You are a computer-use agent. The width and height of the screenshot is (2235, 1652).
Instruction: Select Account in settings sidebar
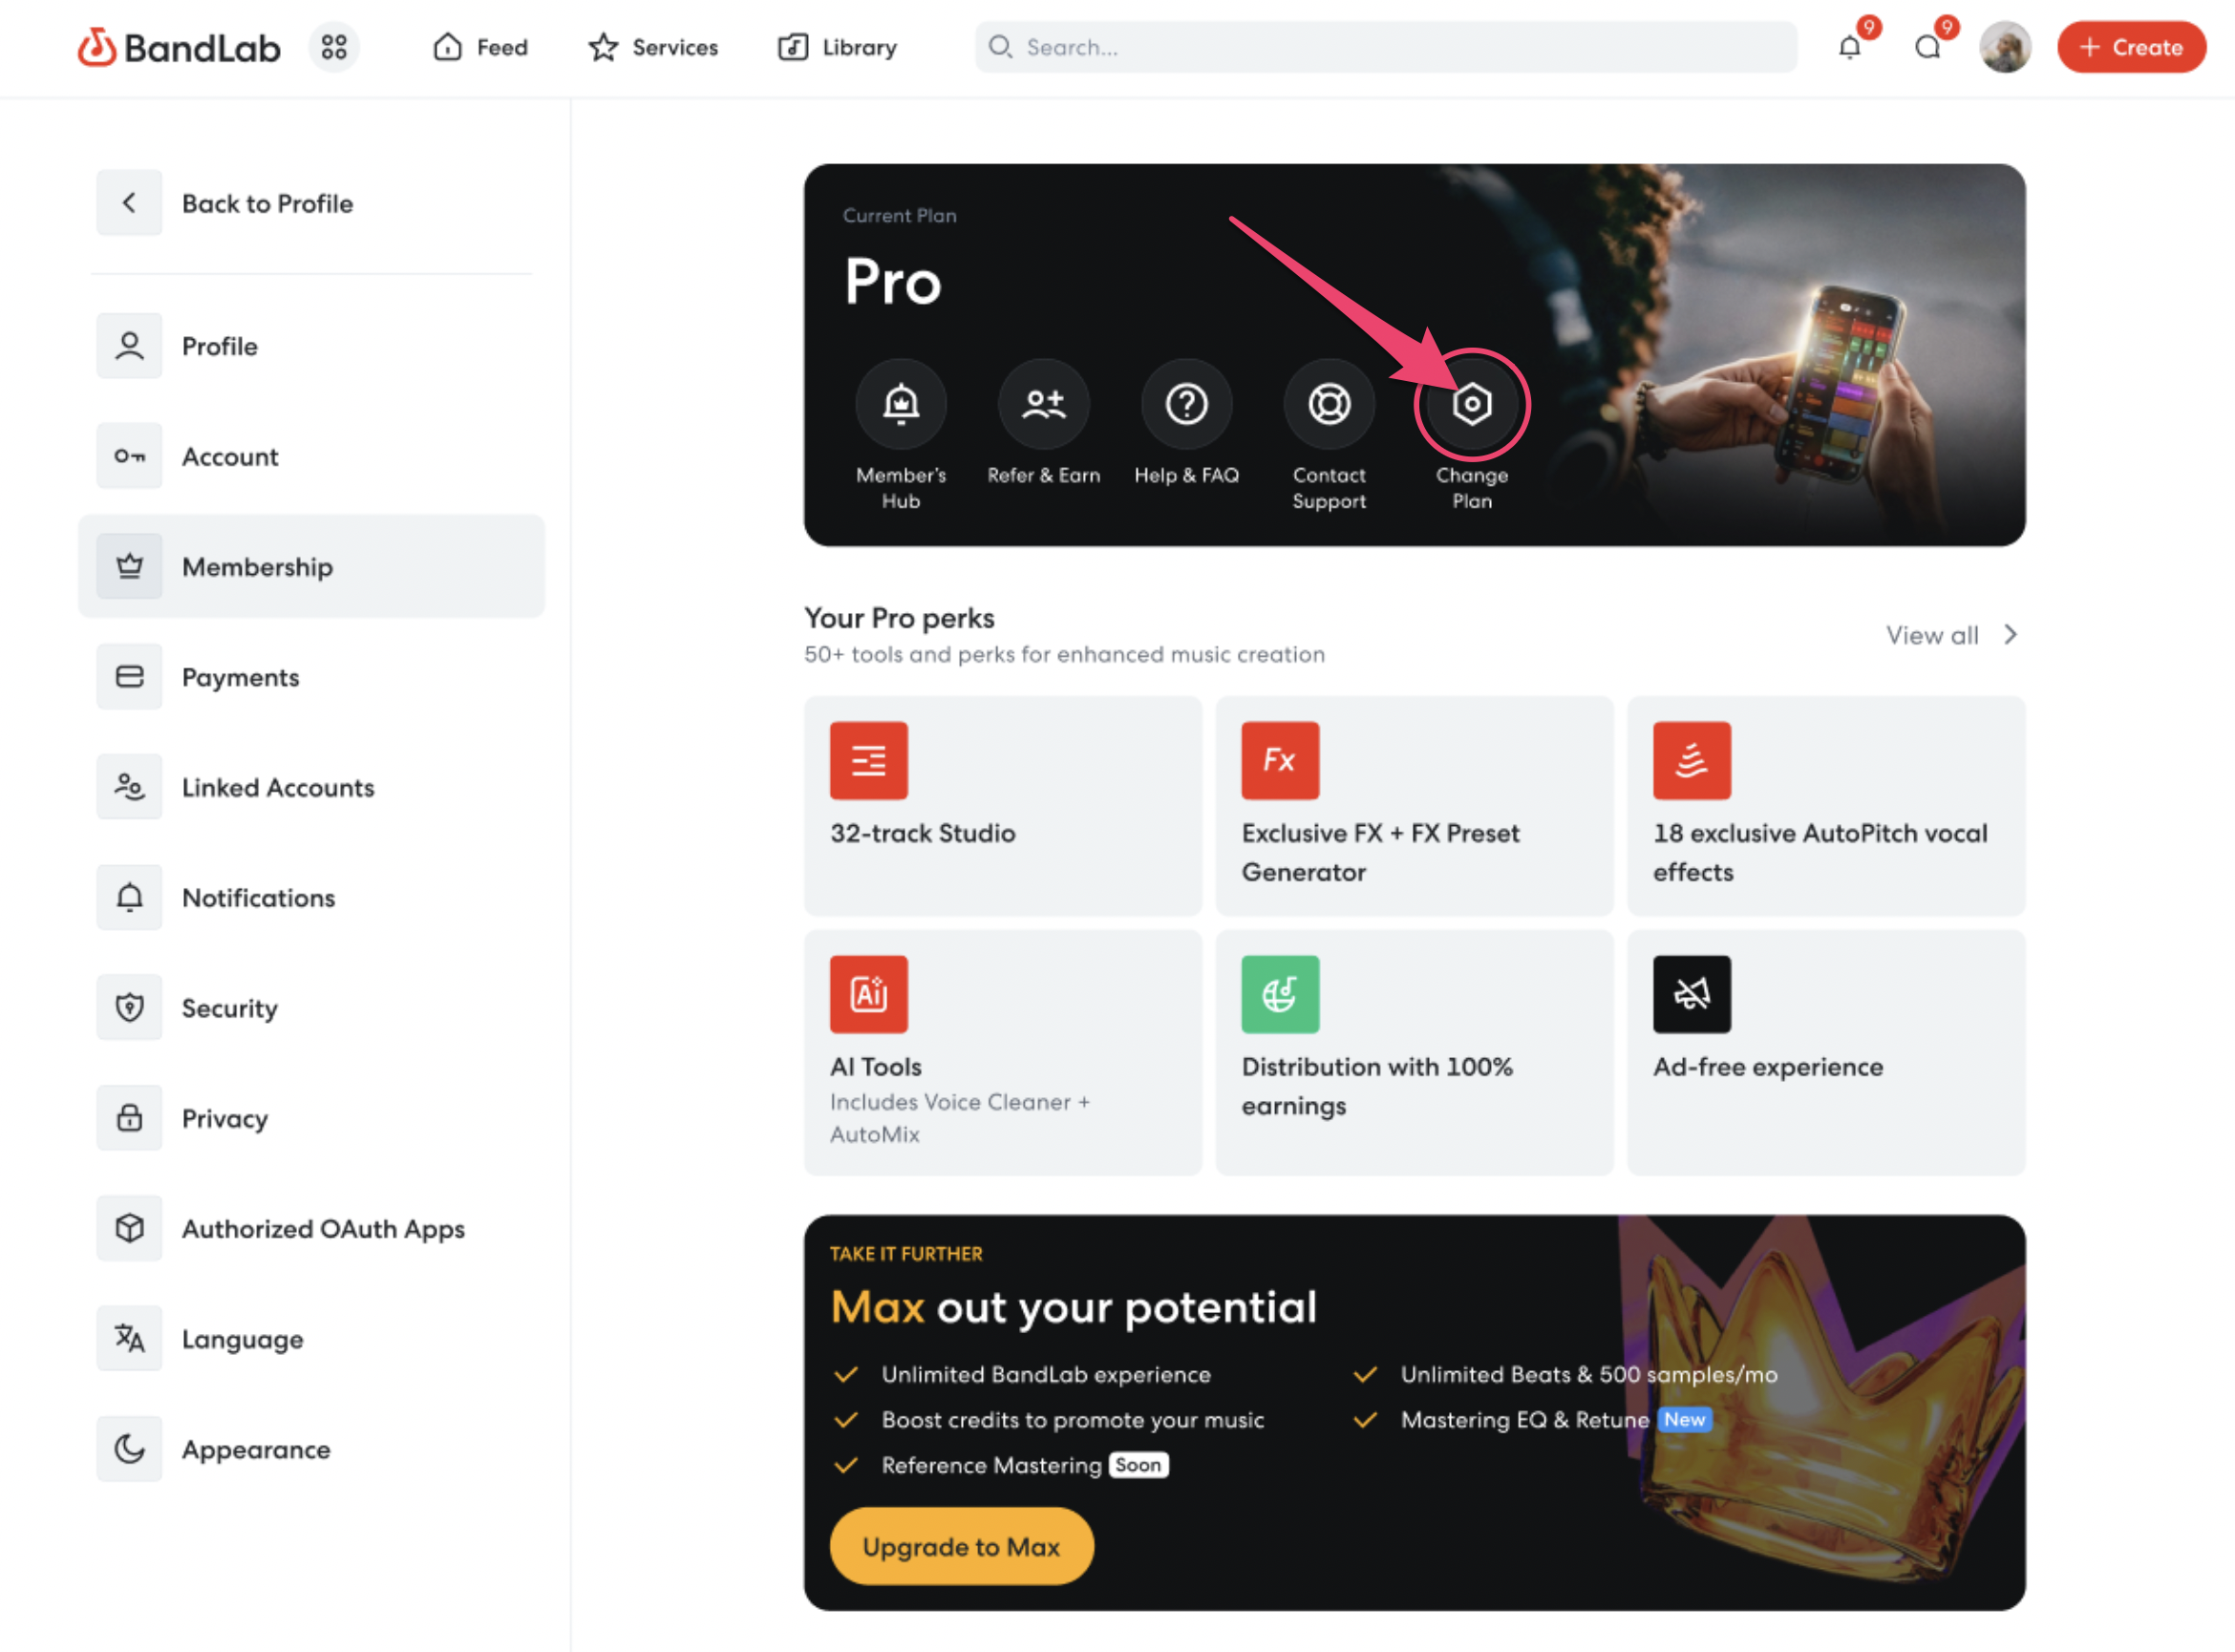(311, 456)
